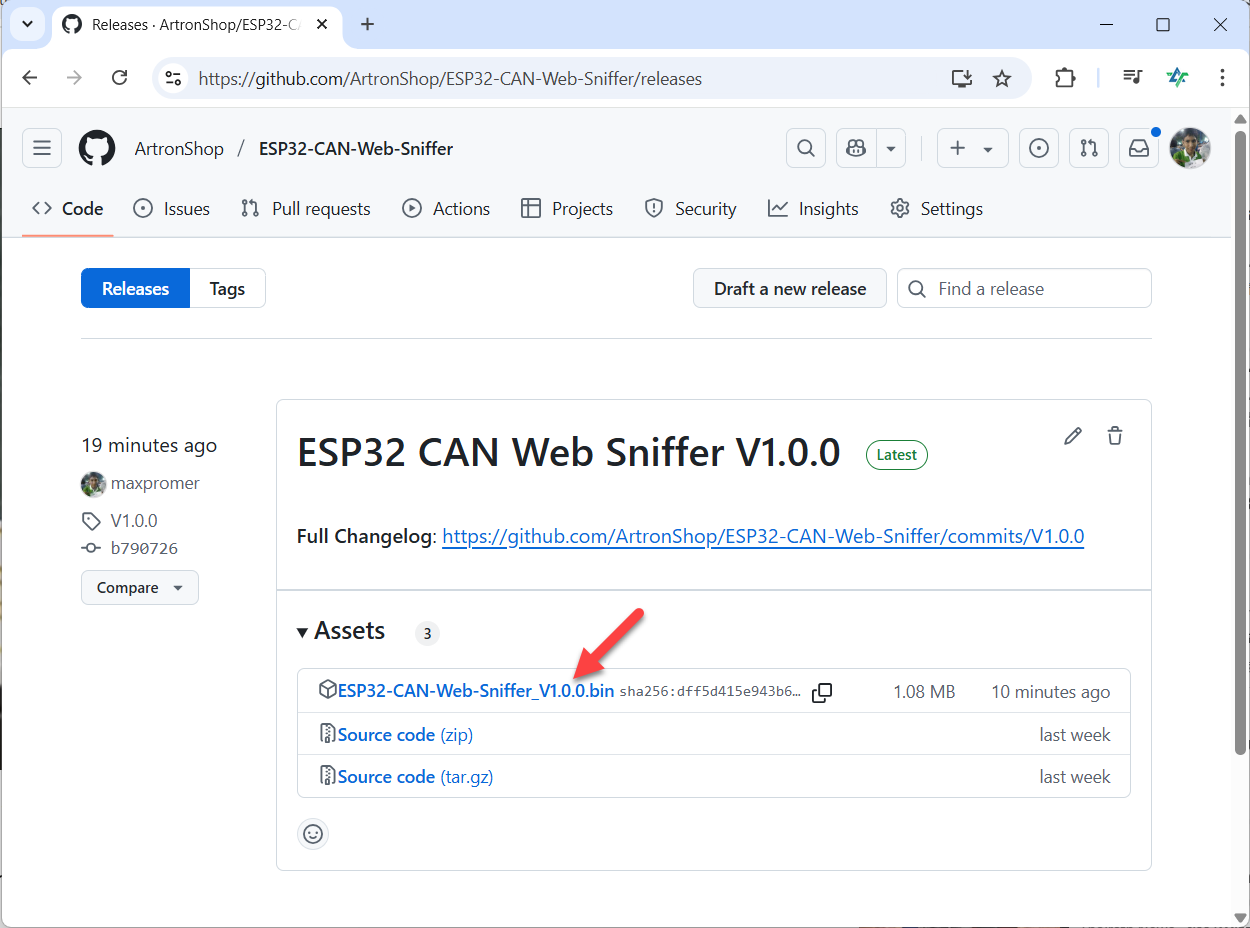The image size is (1250, 928).
Task: Open commit b790726
Action: point(144,548)
